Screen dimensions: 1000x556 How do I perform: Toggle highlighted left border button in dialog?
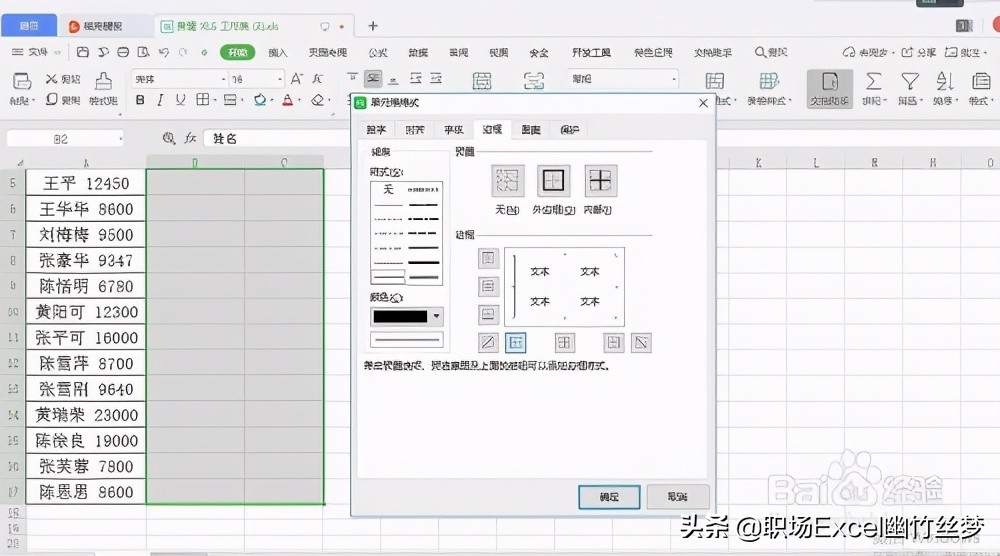(515, 343)
